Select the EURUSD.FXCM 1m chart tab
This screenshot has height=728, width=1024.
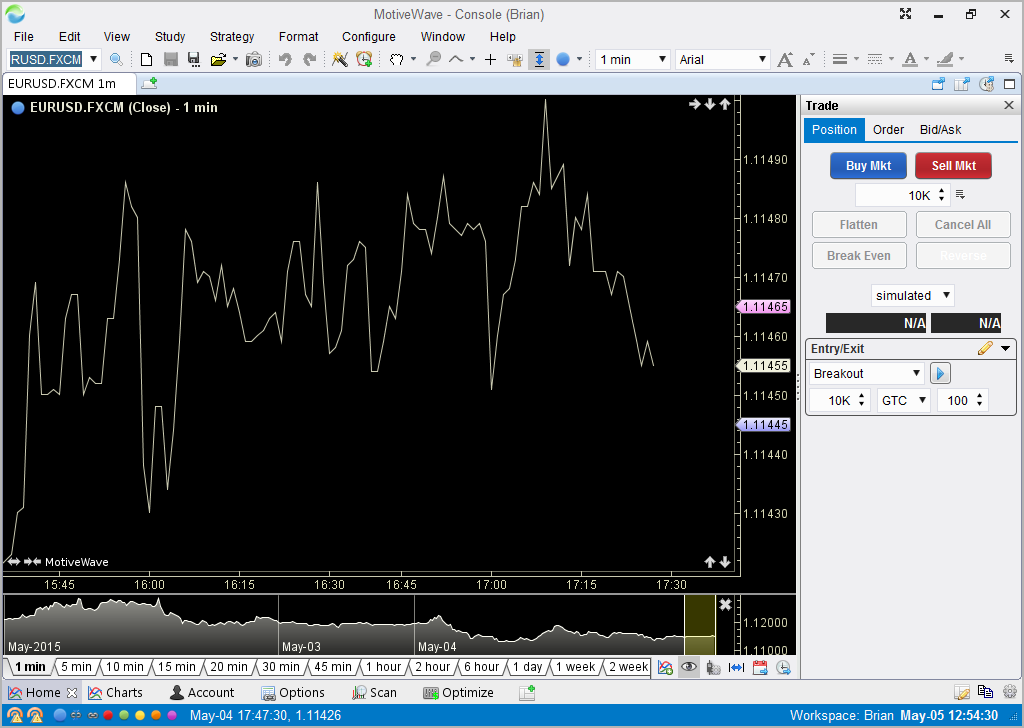[69, 84]
